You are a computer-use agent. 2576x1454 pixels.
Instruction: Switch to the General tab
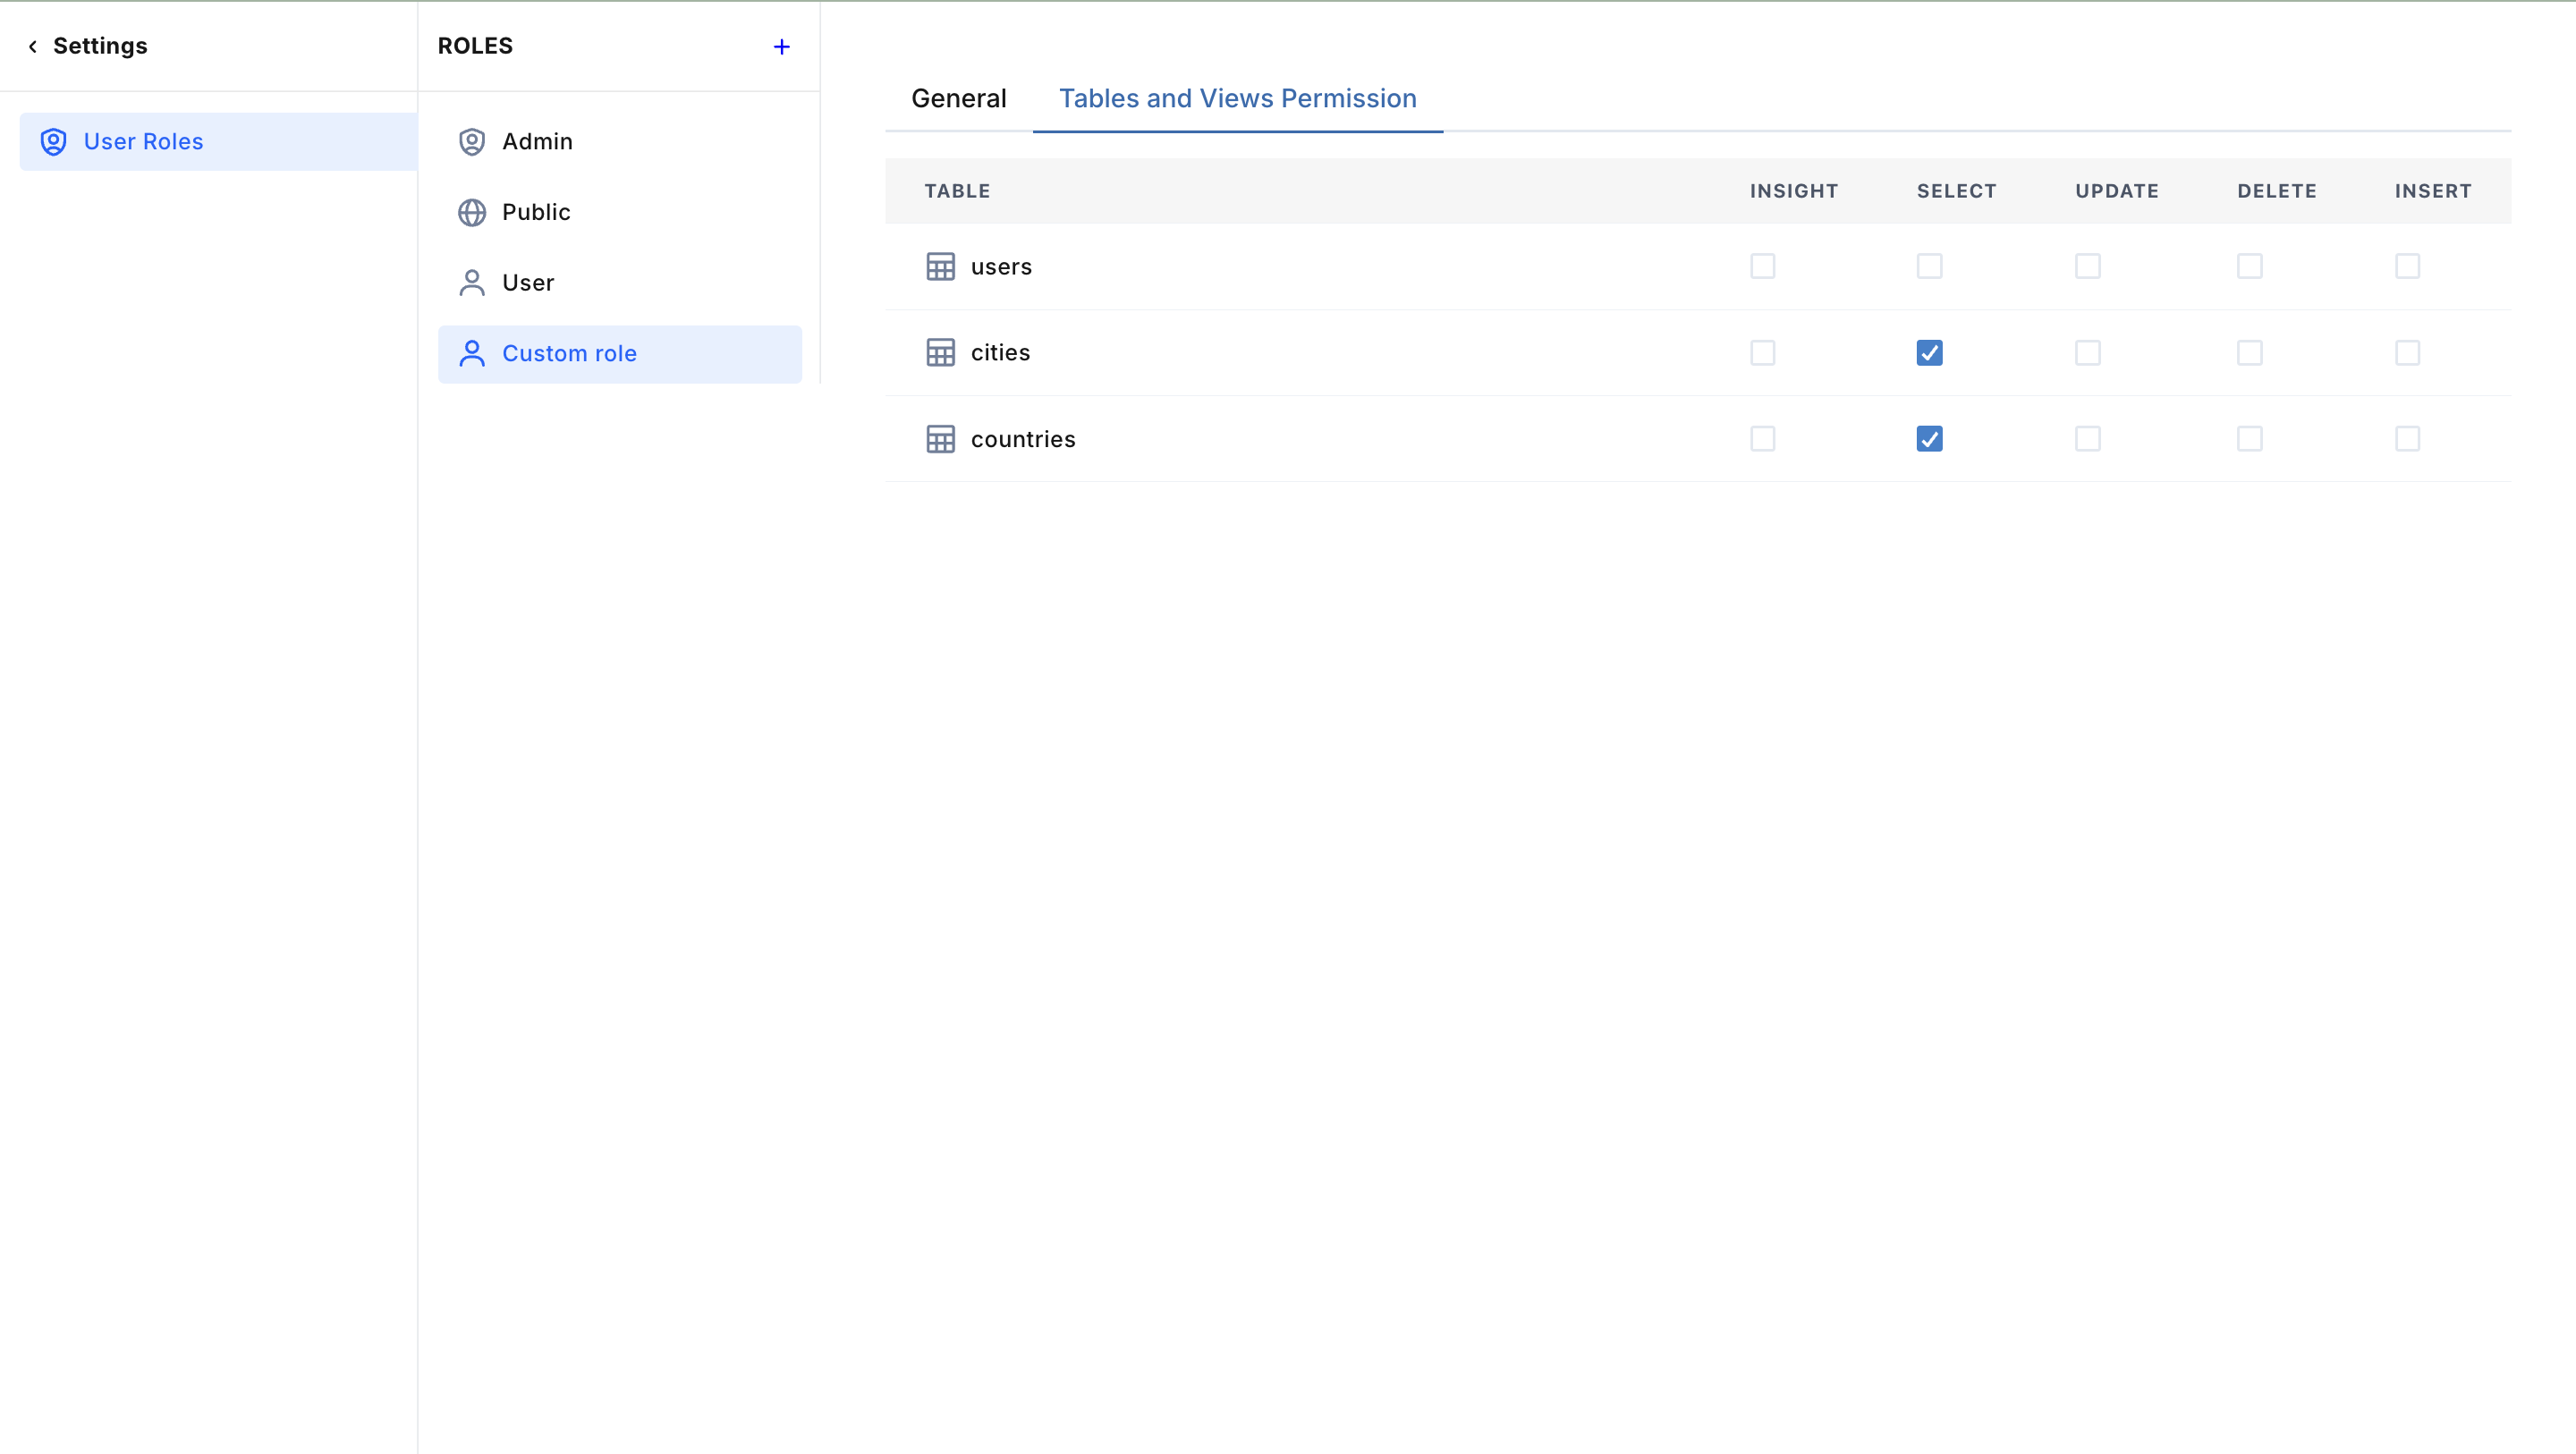pyautogui.click(x=958, y=98)
